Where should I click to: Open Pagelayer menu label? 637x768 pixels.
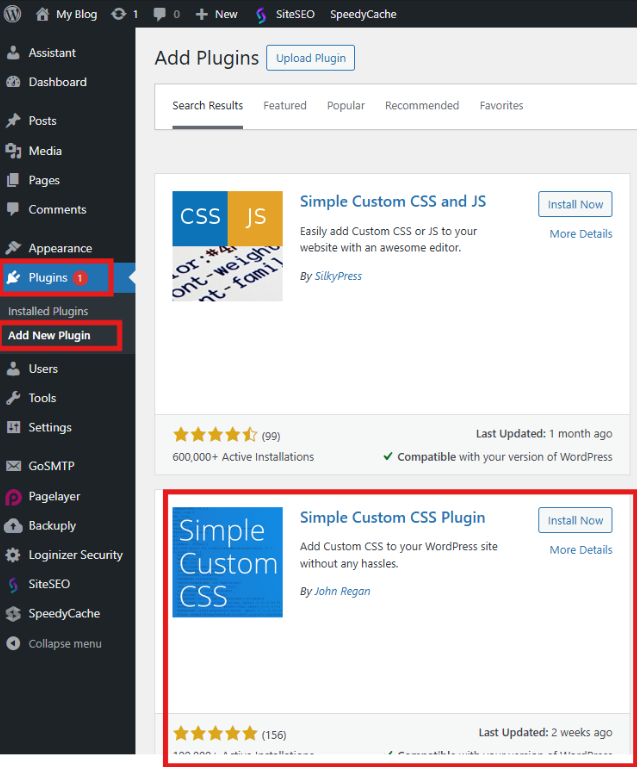[54, 497]
